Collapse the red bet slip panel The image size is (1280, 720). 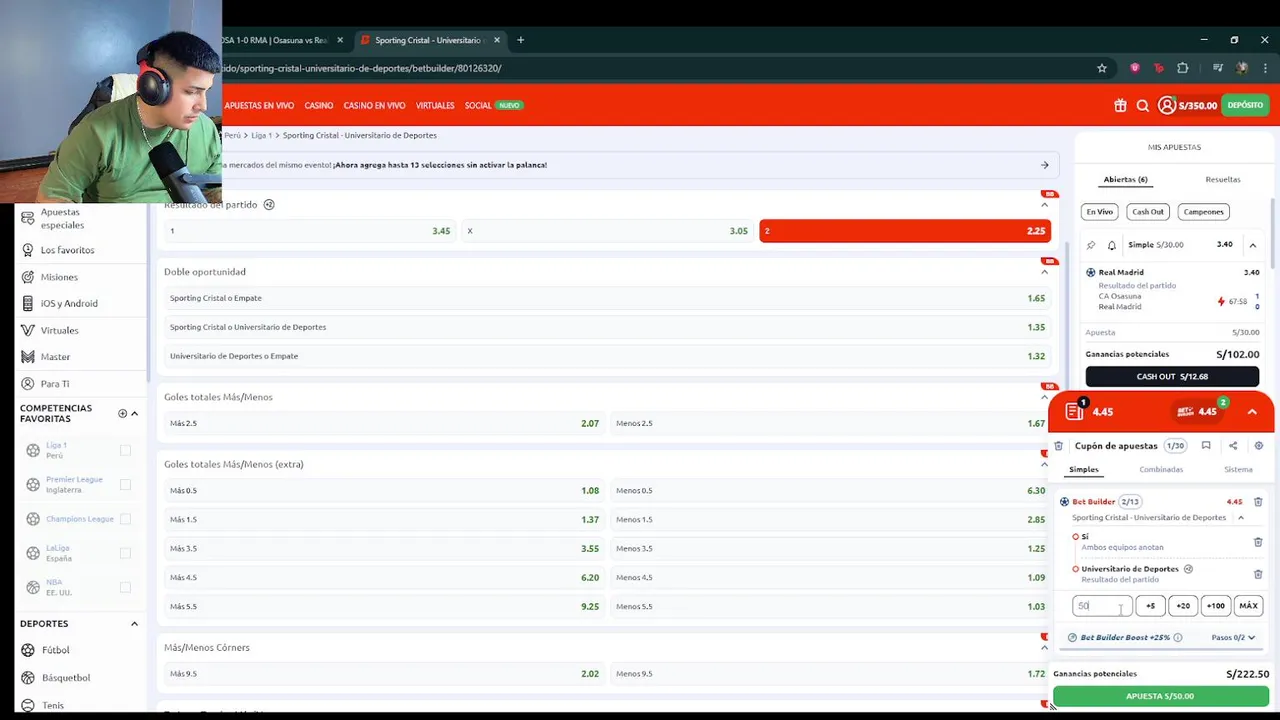(x=1252, y=412)
